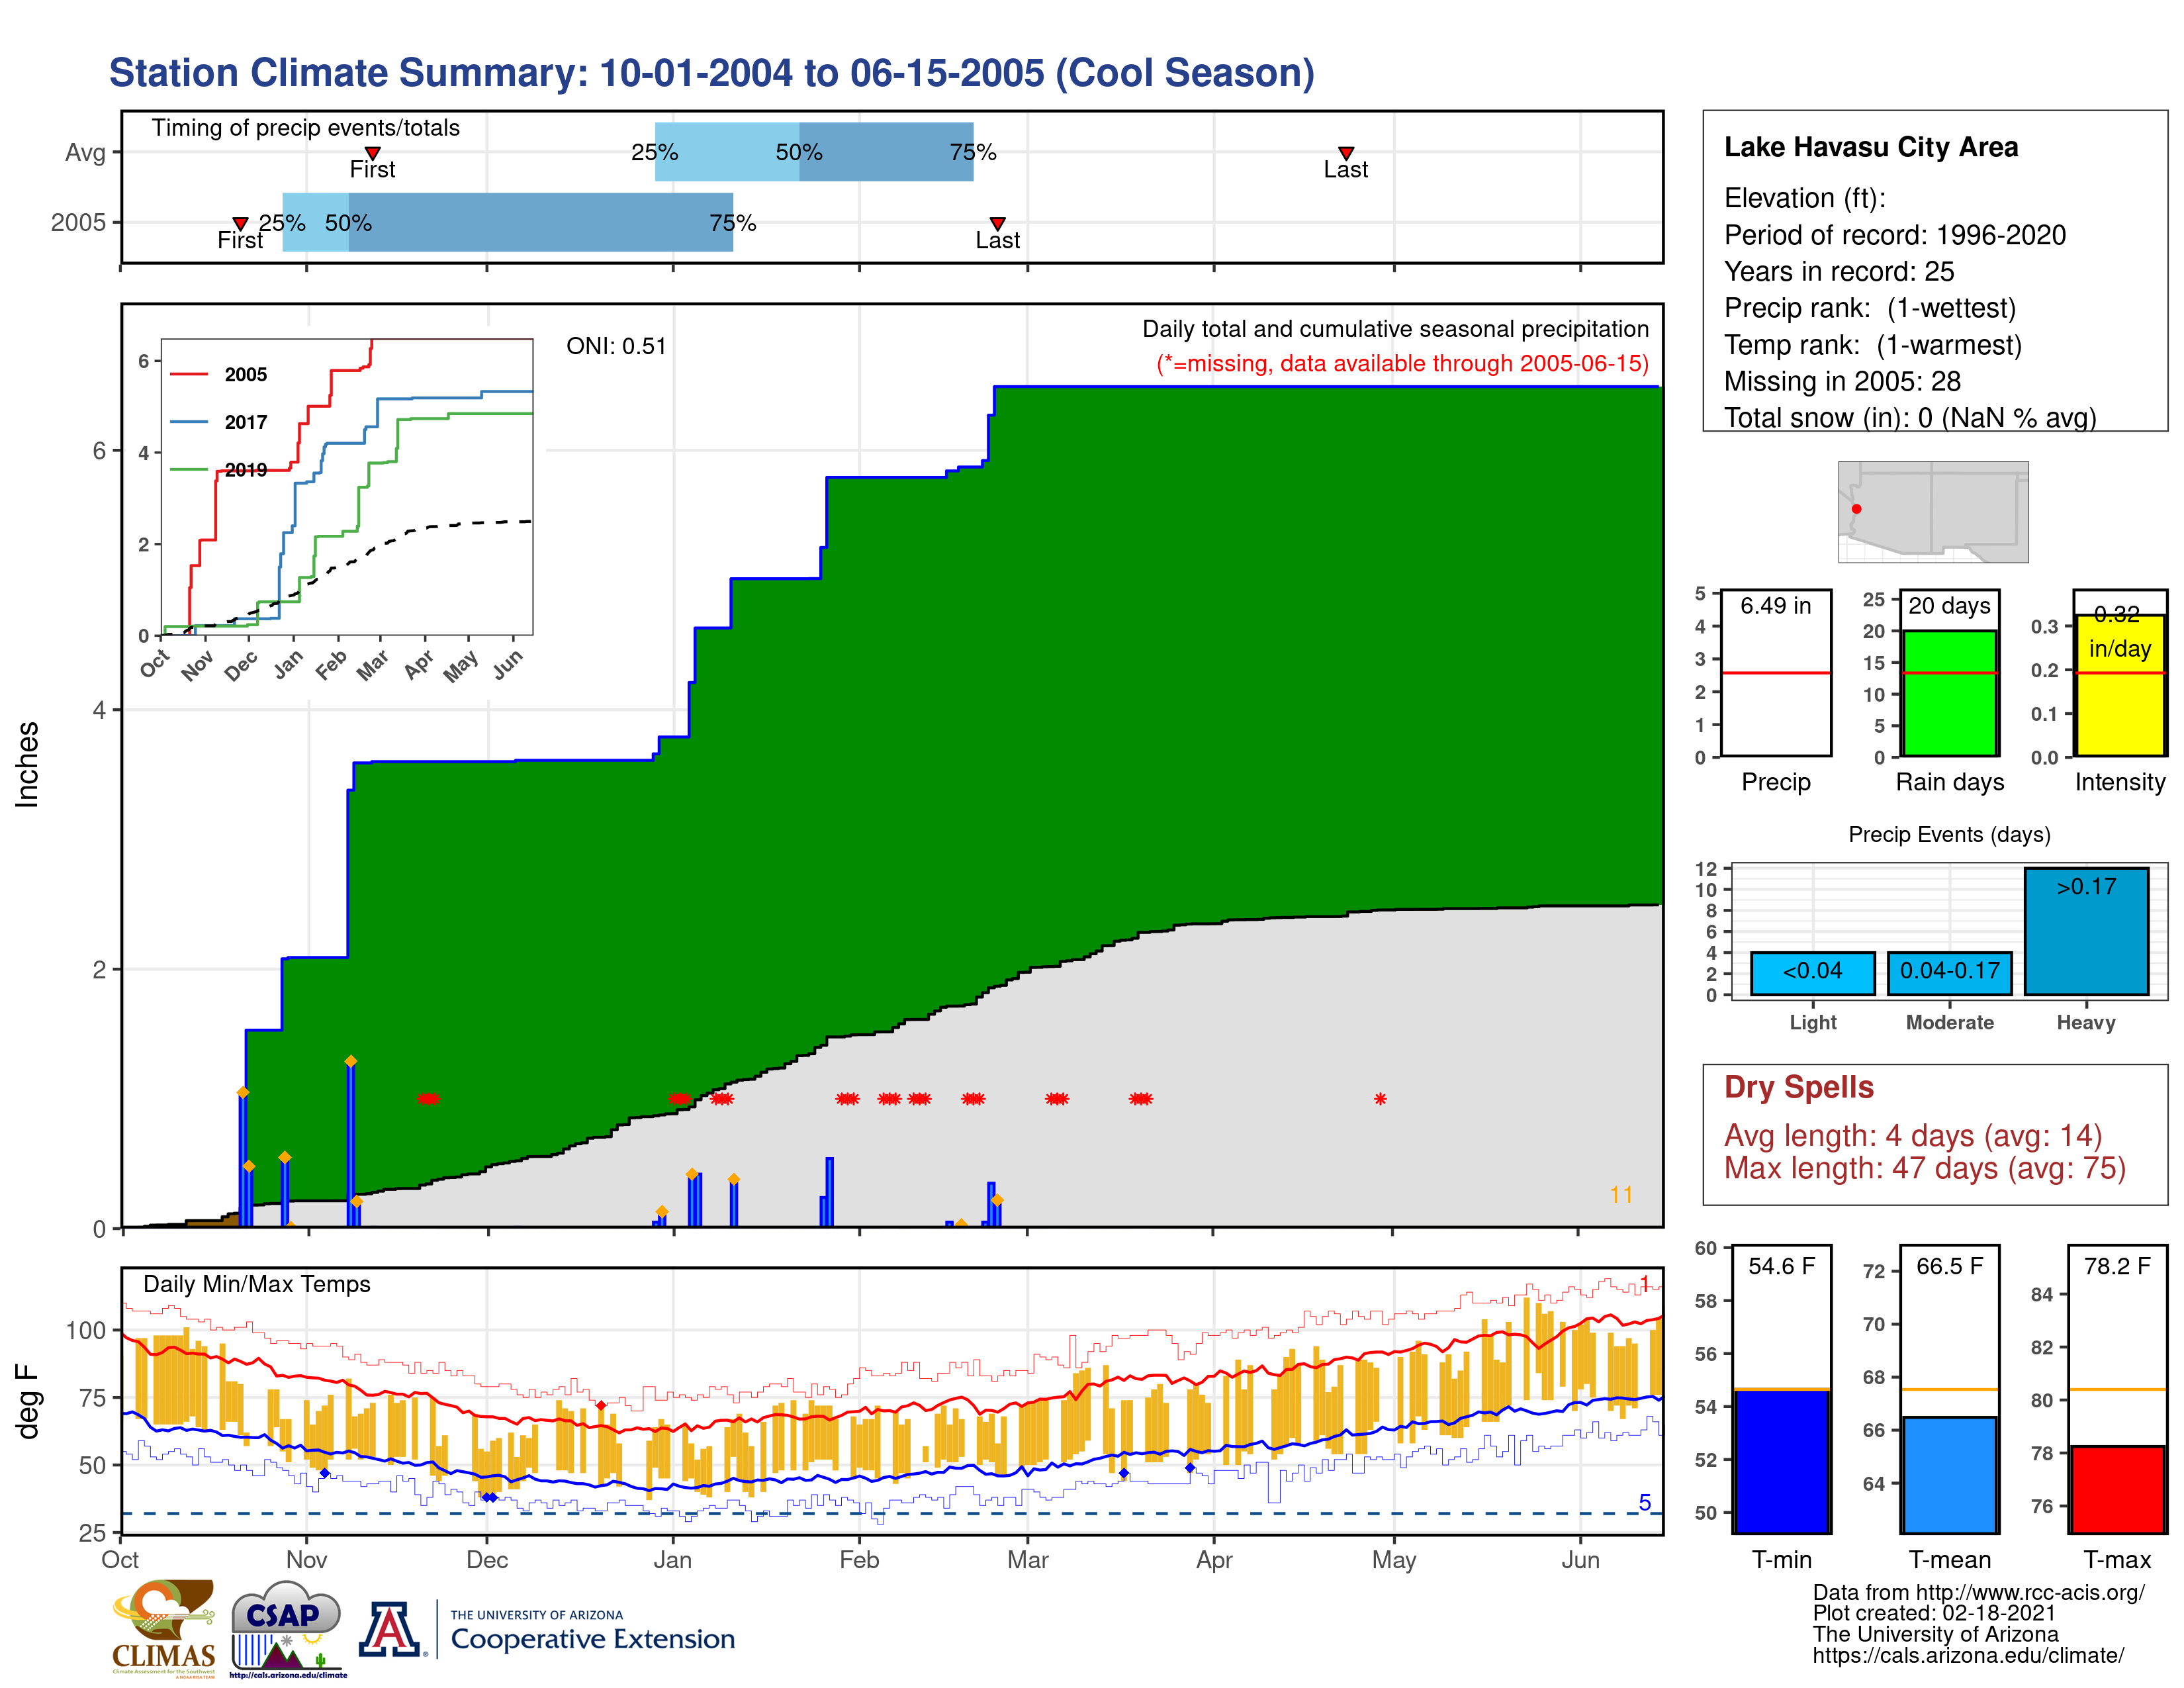
Task: Click the Station Climate Summary title
Action: (711, 73)
